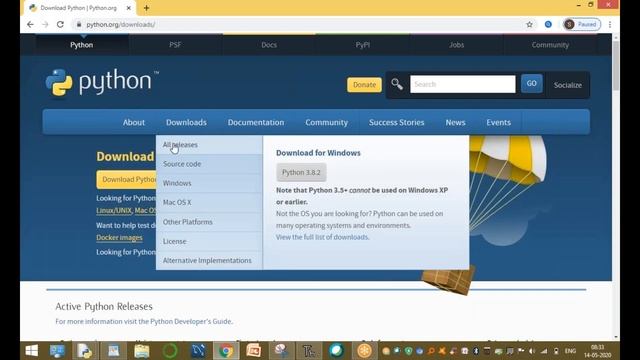Click the yellow Download Python button
The width and height of the screenshot is (640, 360).
point(127,180)
